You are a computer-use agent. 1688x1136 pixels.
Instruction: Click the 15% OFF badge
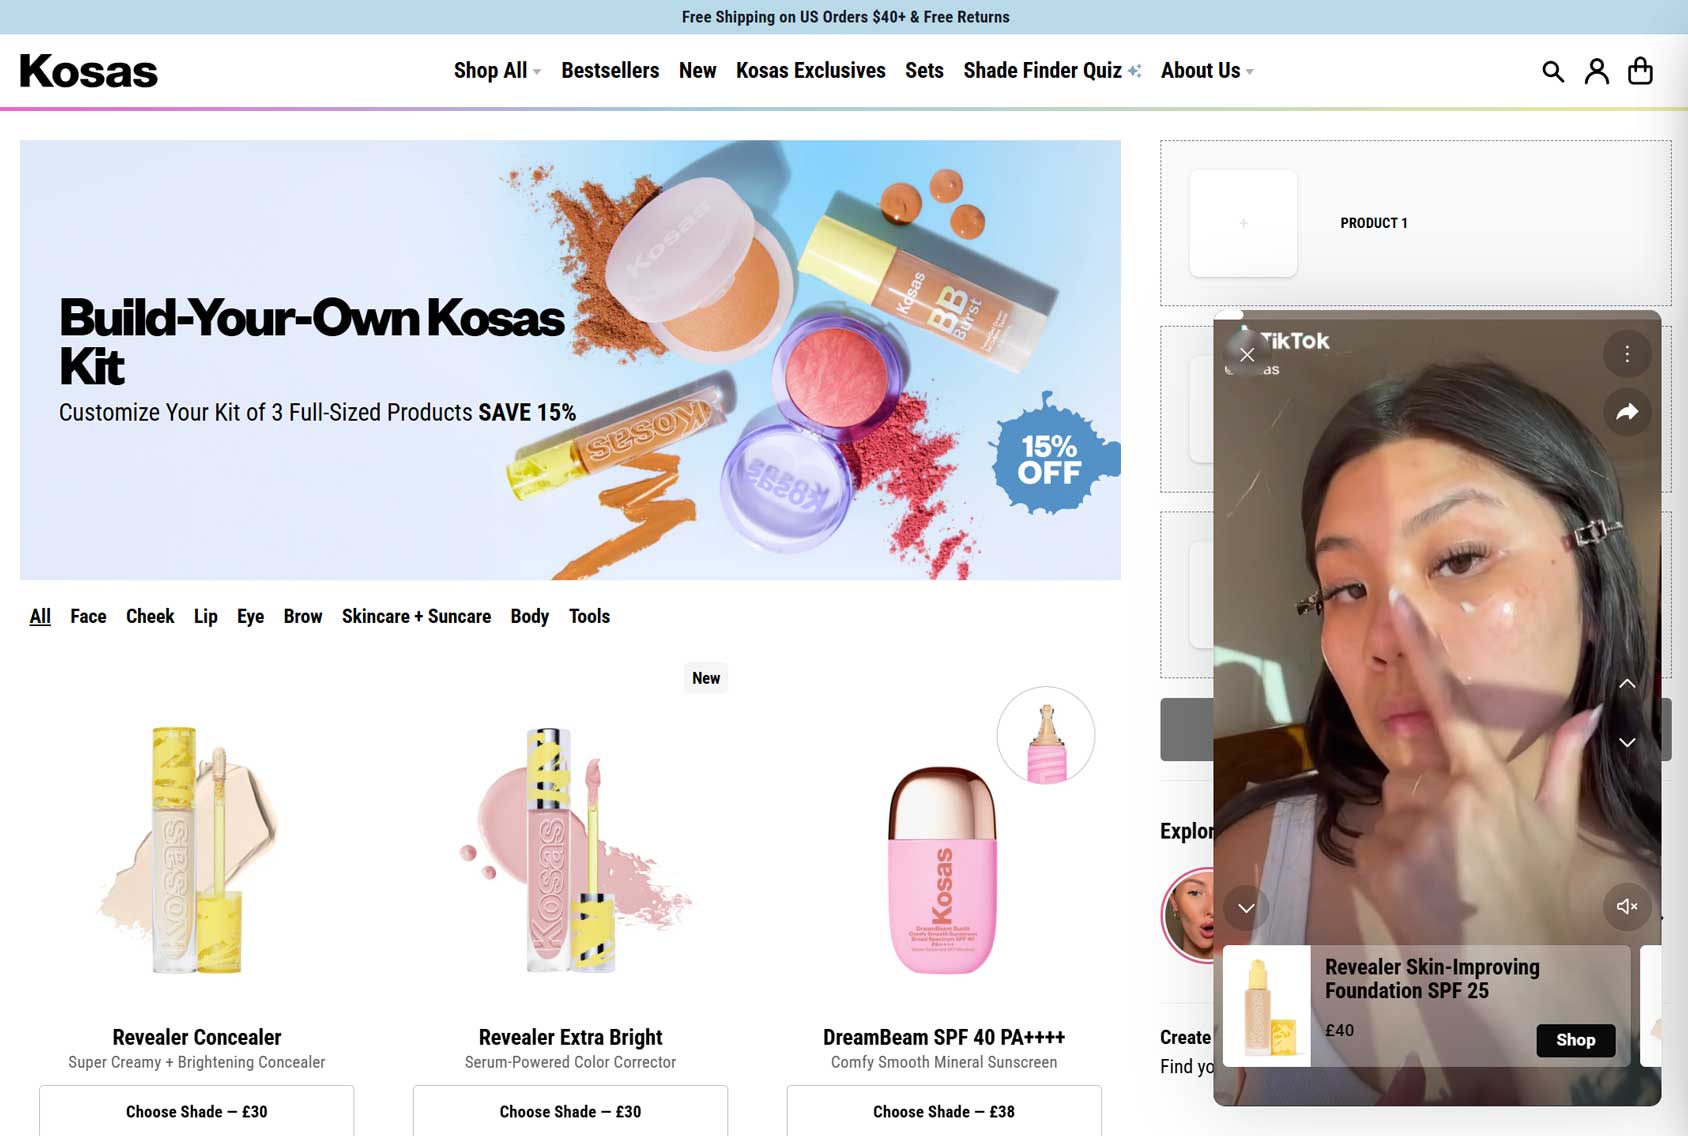1053,455
